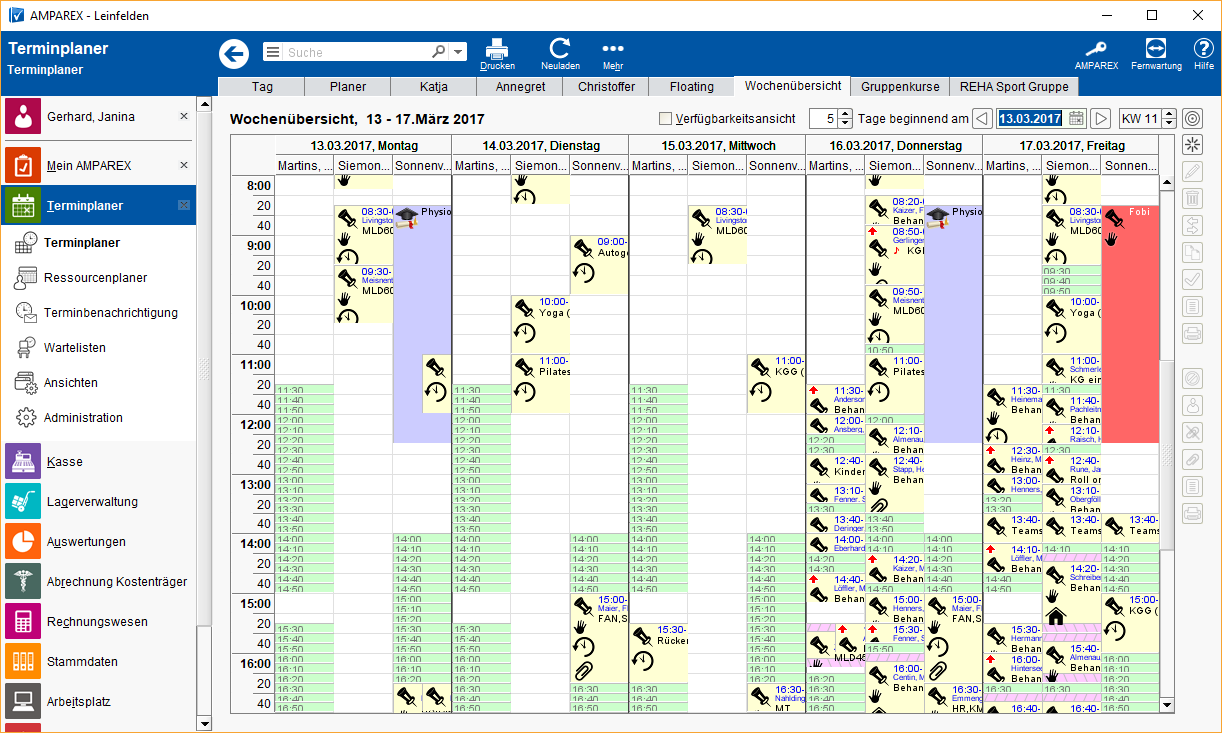1222x733 pixels.
Task: Open the Mehr menu with three dots
Action: tap(613, 54)
